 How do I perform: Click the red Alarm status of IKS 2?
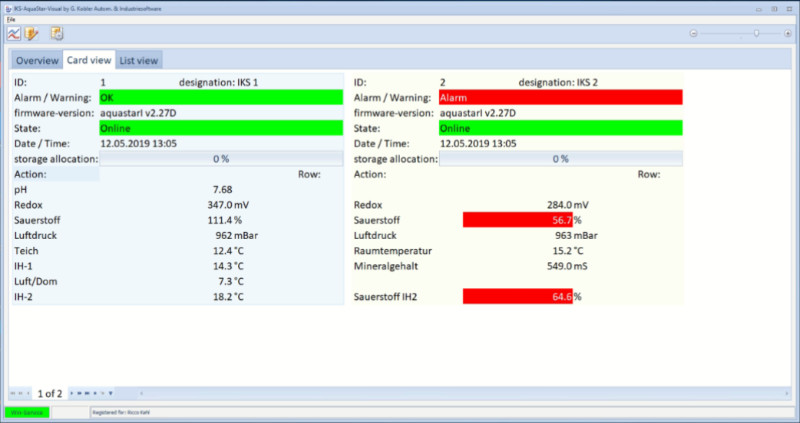click(560, 98)
